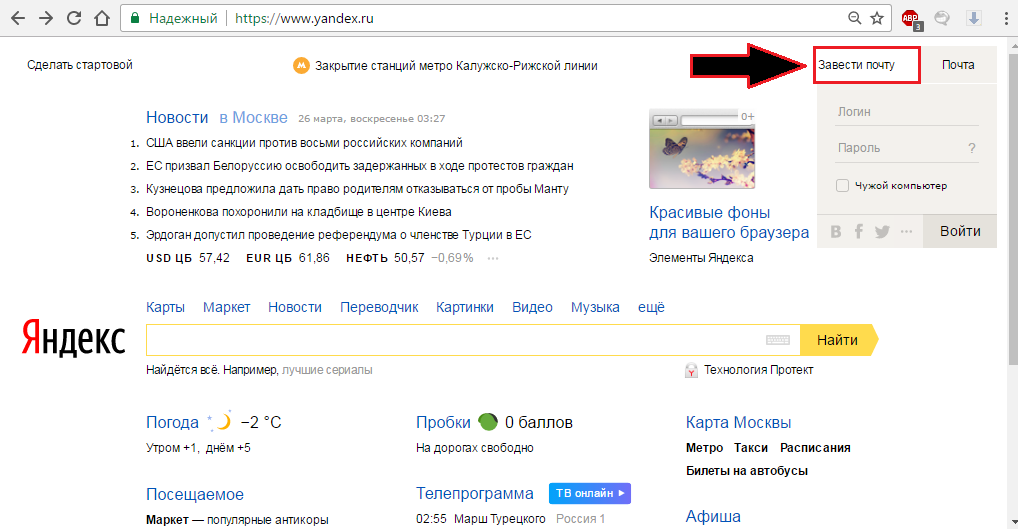Click the password help question mark

972,148
